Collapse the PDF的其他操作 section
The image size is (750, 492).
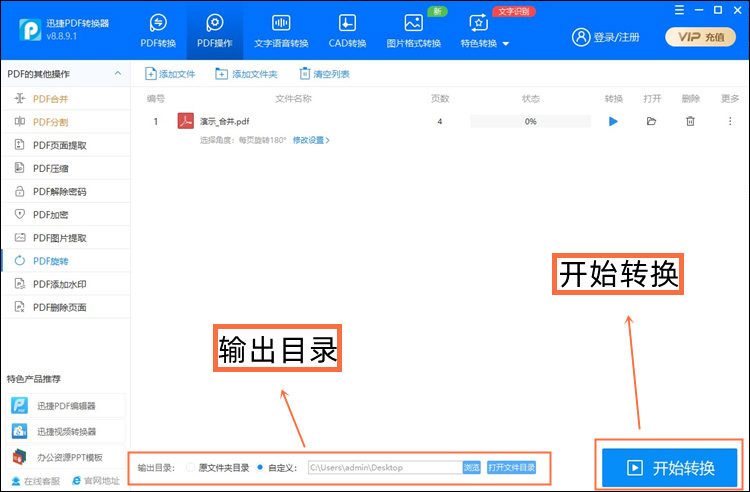[x=118, y=73]
